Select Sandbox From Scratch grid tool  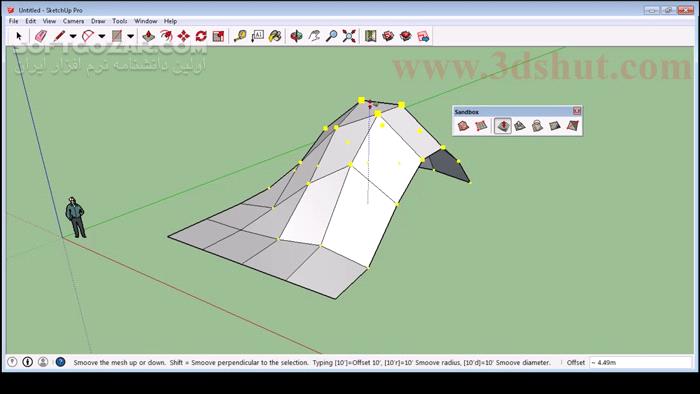(x=481, y=126)
